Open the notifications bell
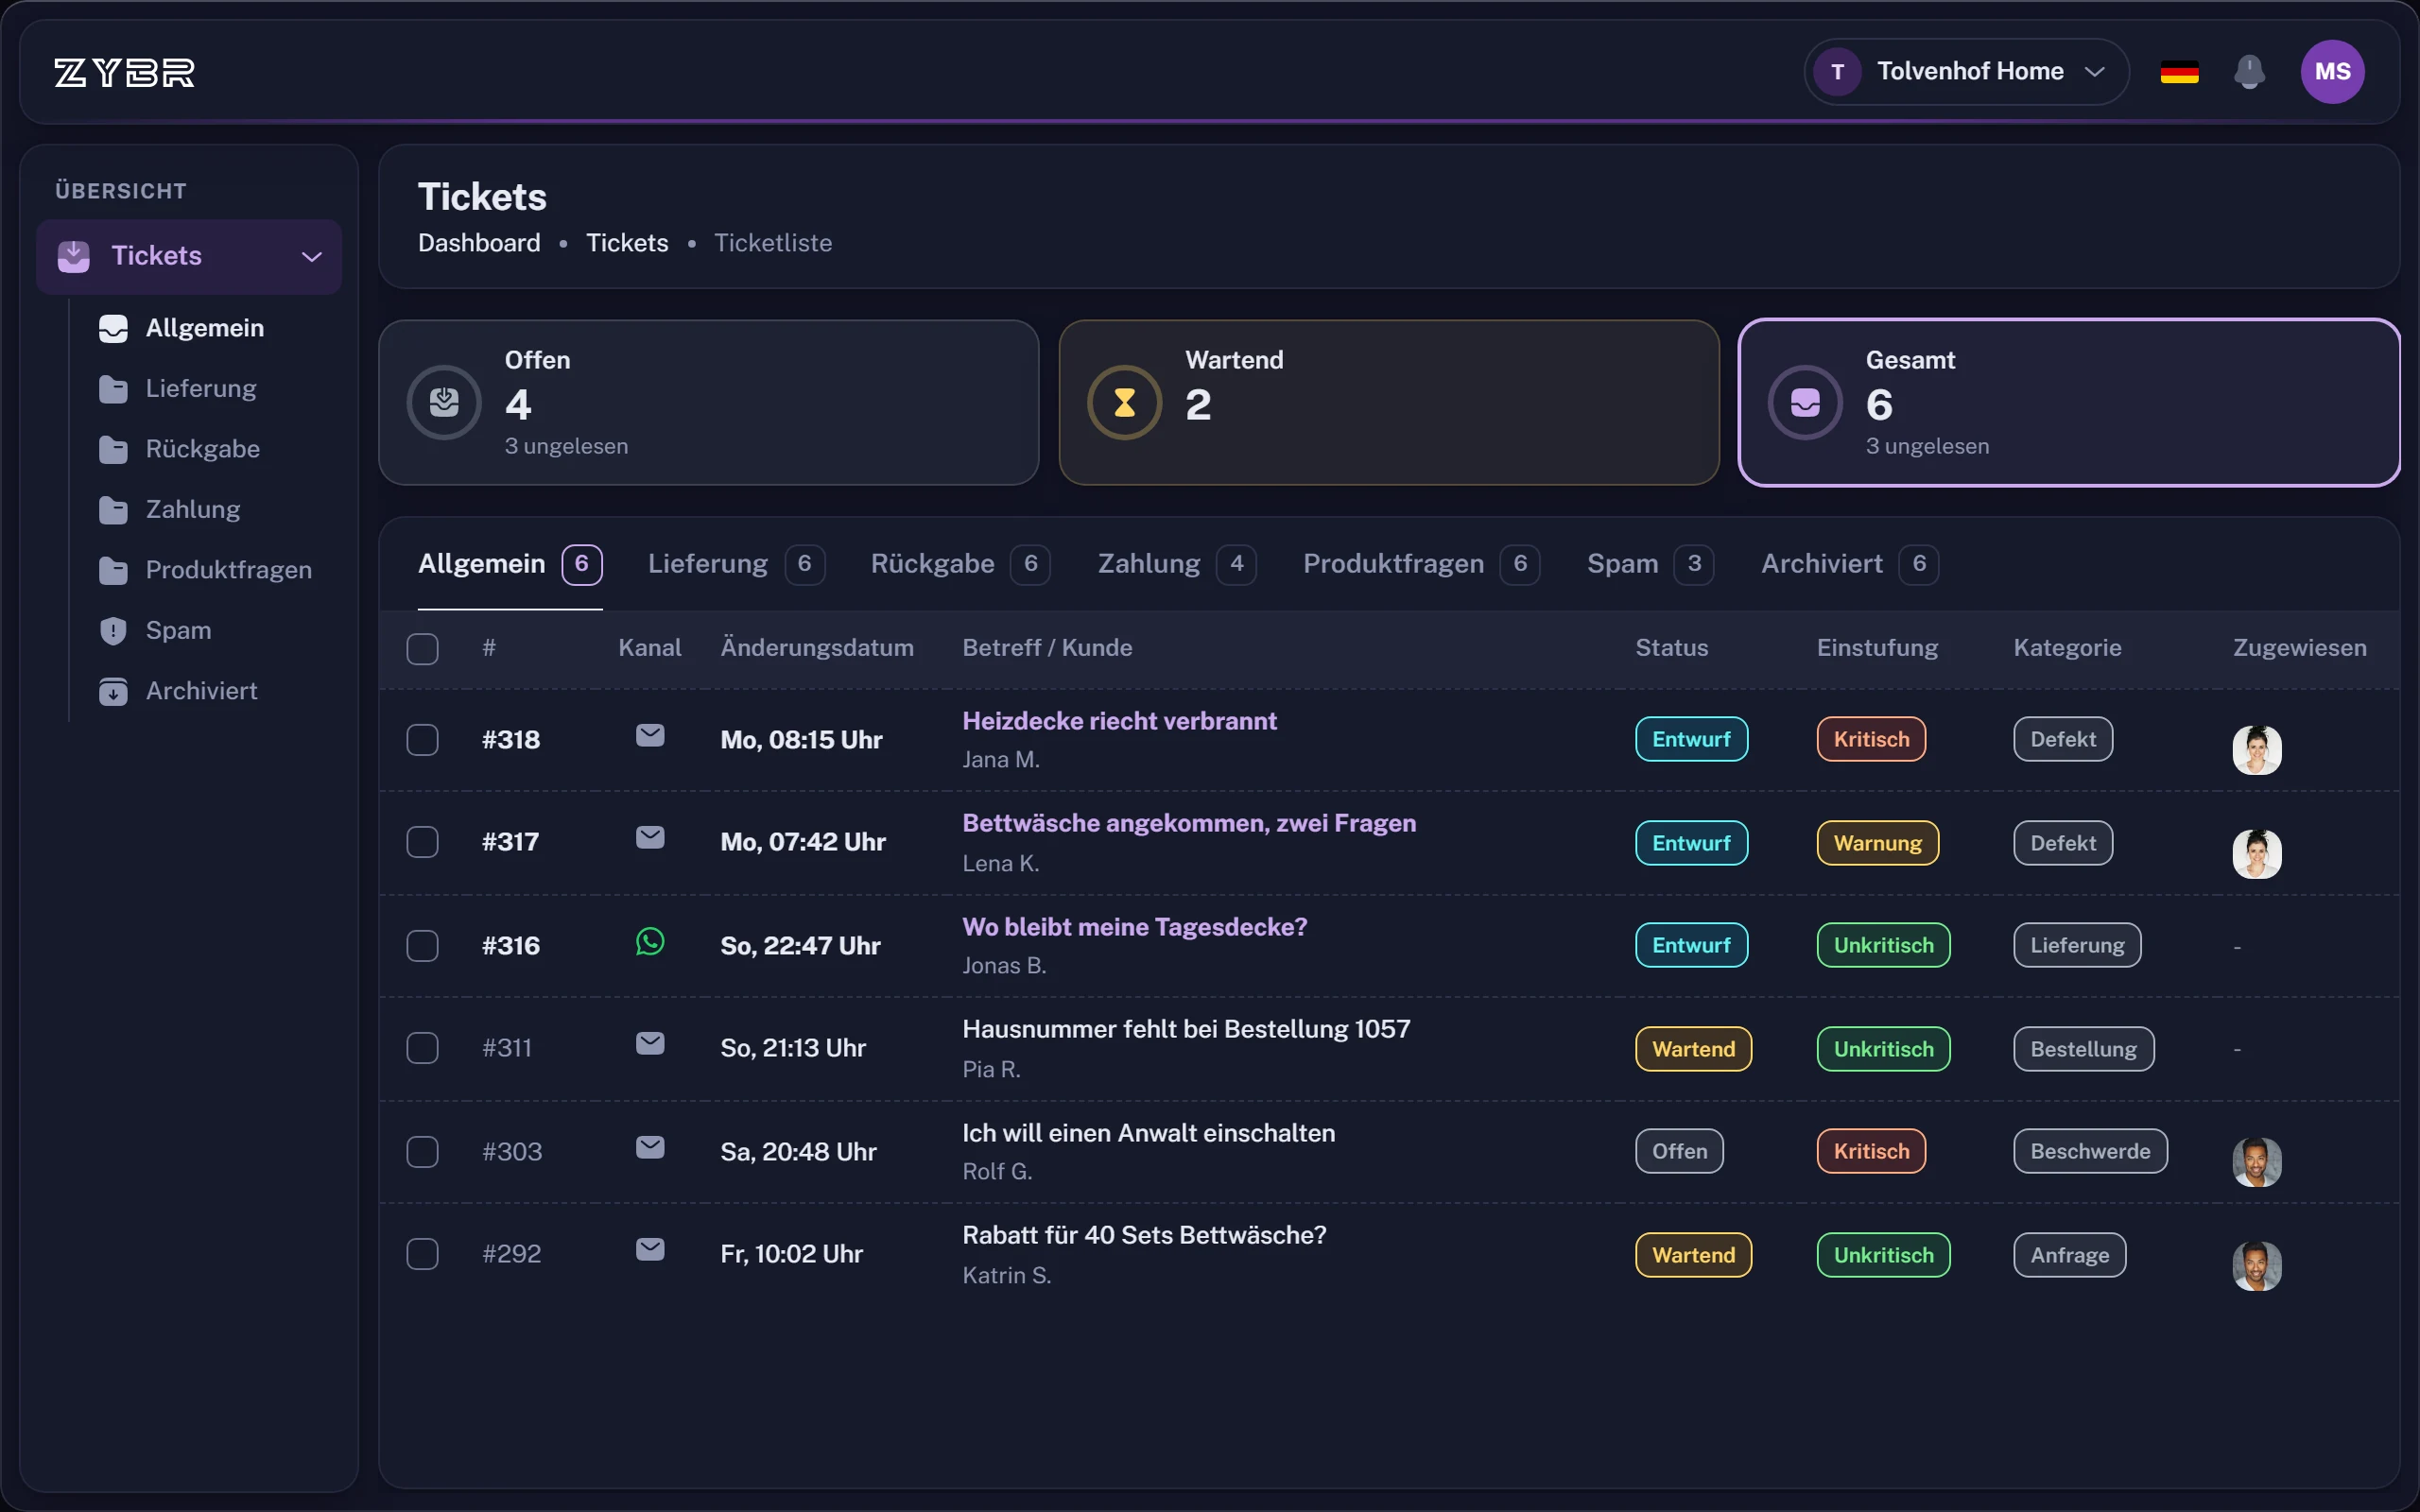Image resolution: width=2420 pixels, height=1512 pixels. point(2249,72)
